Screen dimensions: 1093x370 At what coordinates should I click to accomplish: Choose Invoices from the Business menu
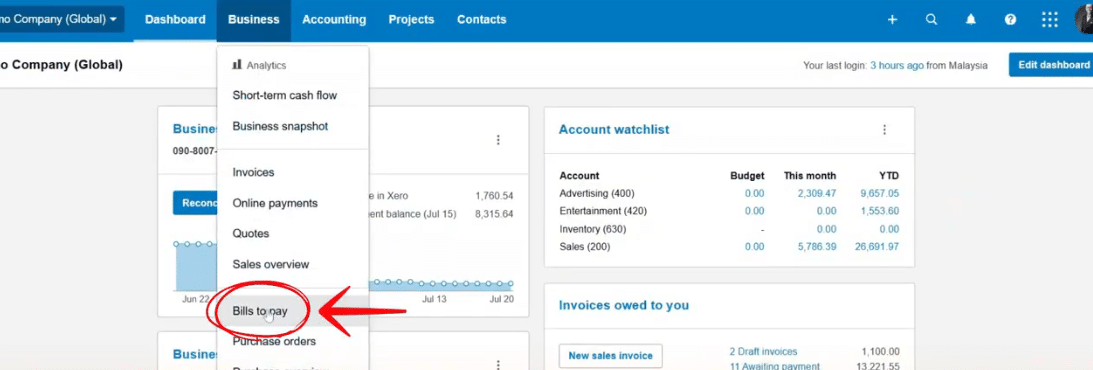293,172
